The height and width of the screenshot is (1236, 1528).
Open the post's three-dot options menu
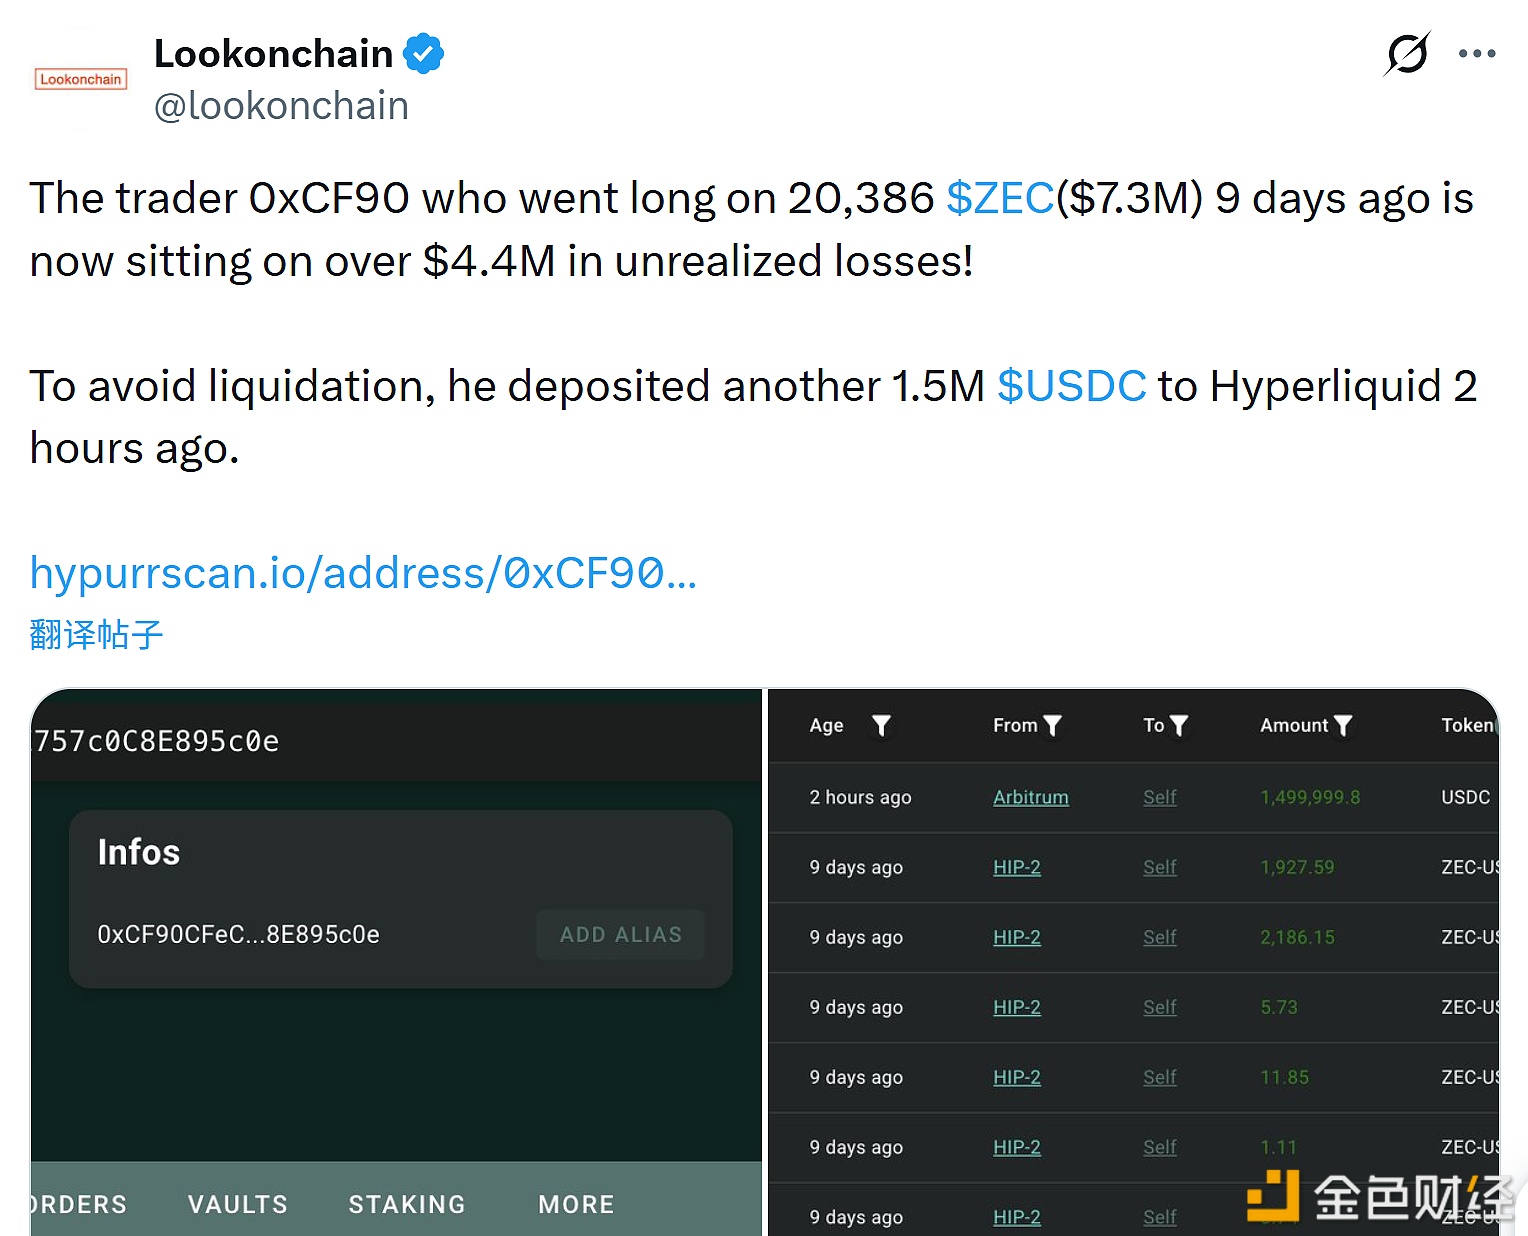click(1477, 54)
